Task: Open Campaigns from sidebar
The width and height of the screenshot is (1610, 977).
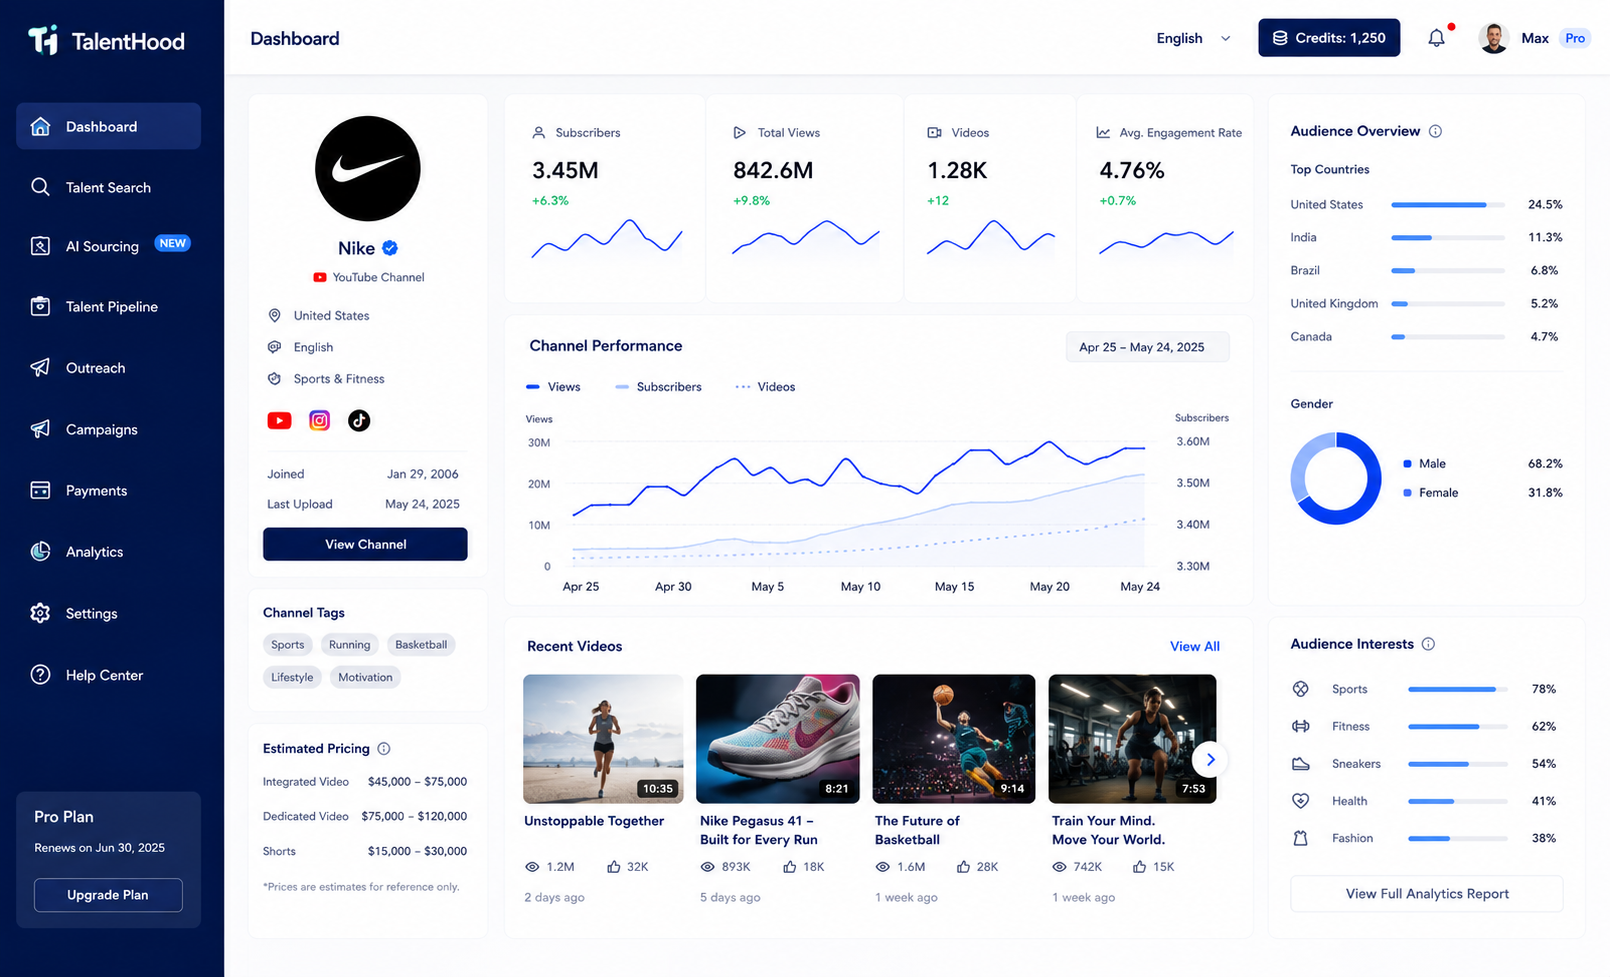Action: 108,429
